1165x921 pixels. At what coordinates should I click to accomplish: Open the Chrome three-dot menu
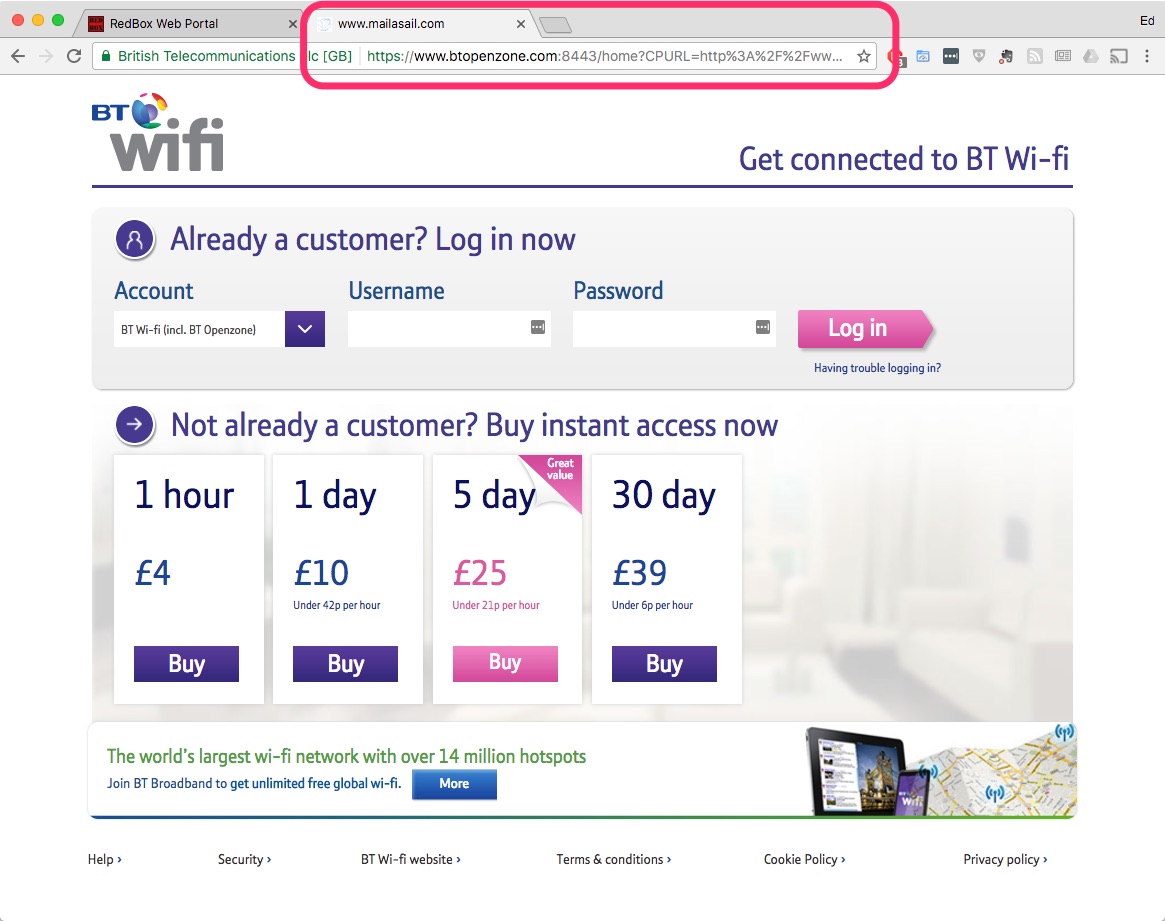click(x=1146, y=56)
